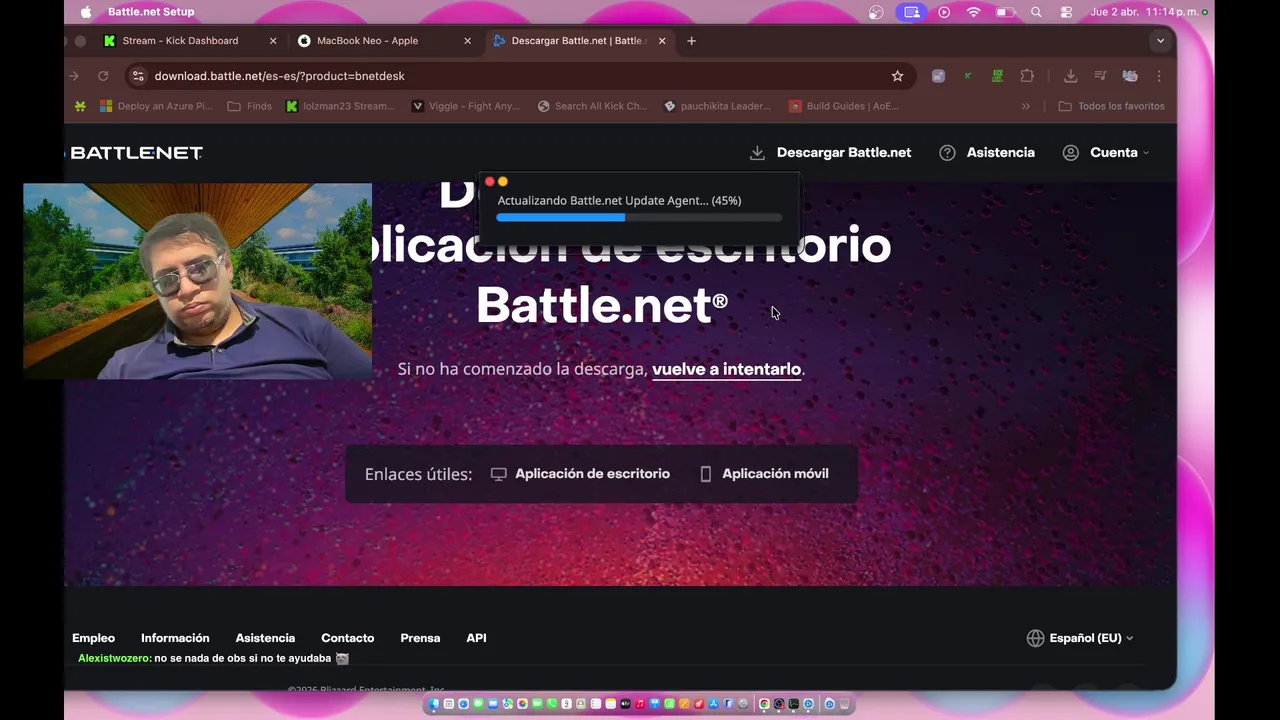Open the Finds bookmark folder
The image size is (1280, 720).
[249, 106]
